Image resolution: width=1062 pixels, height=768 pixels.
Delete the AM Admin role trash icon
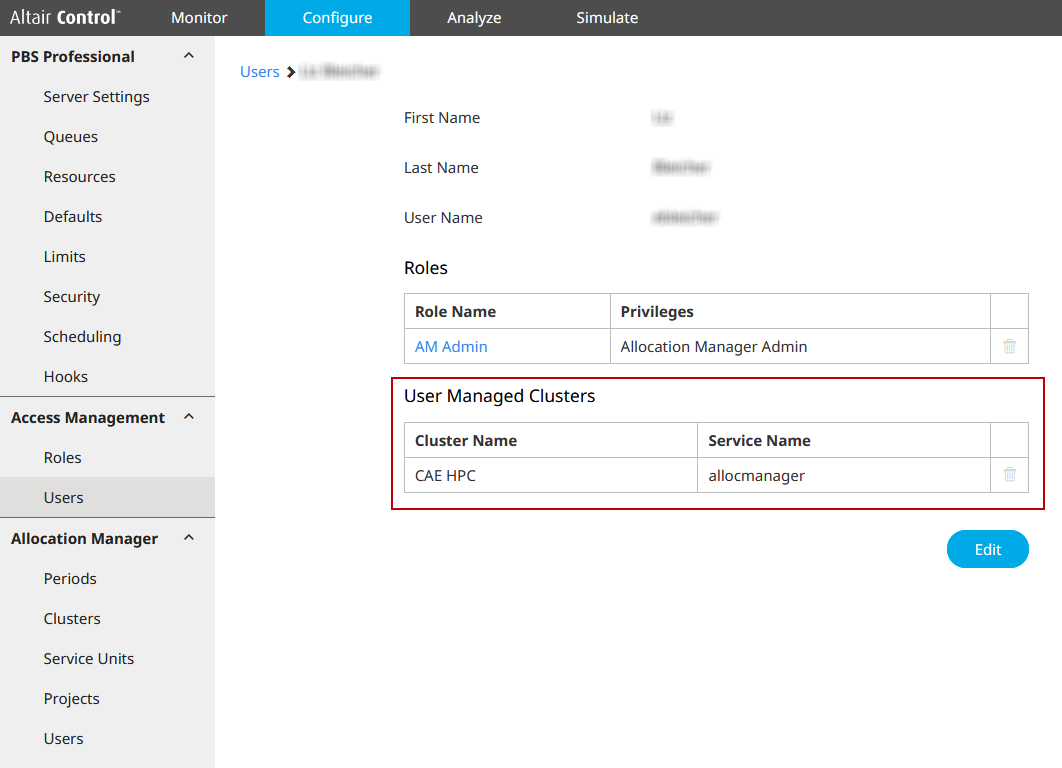1009,346
